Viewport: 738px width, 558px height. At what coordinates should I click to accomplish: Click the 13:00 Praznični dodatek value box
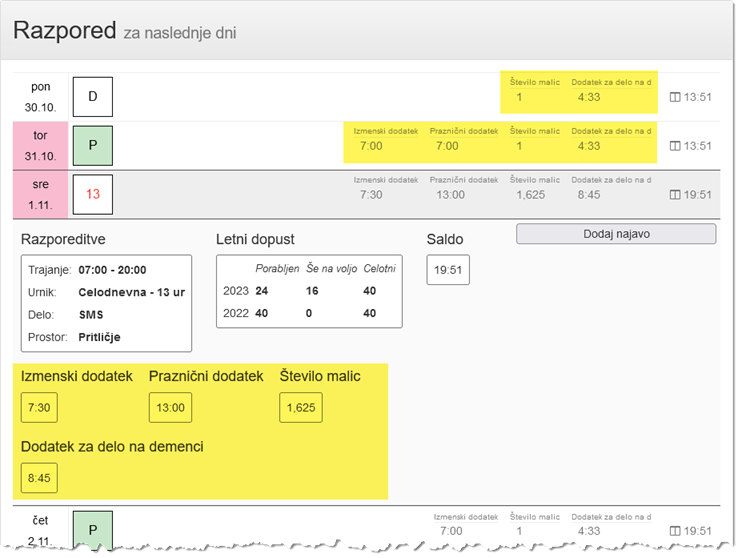coord(170,408)
